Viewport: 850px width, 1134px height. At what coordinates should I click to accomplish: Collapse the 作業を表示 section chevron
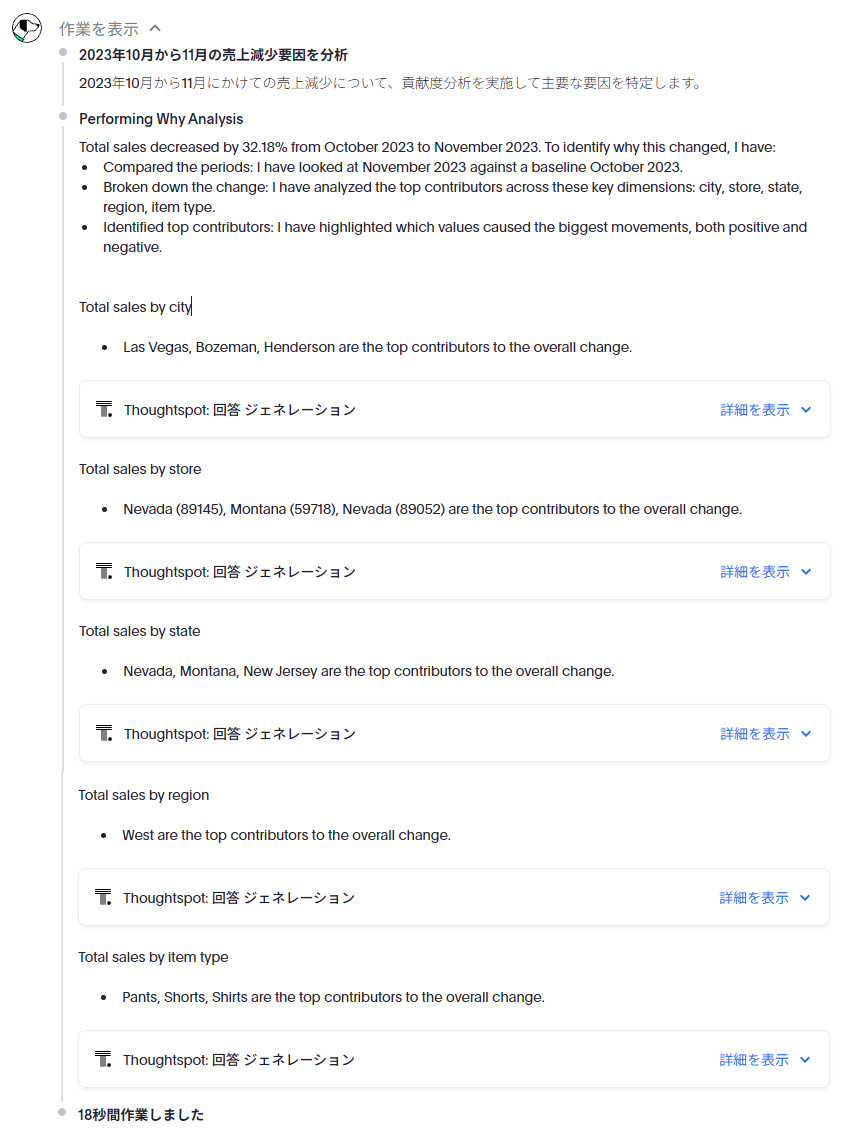pyautogui.click(x=155, y=29)
